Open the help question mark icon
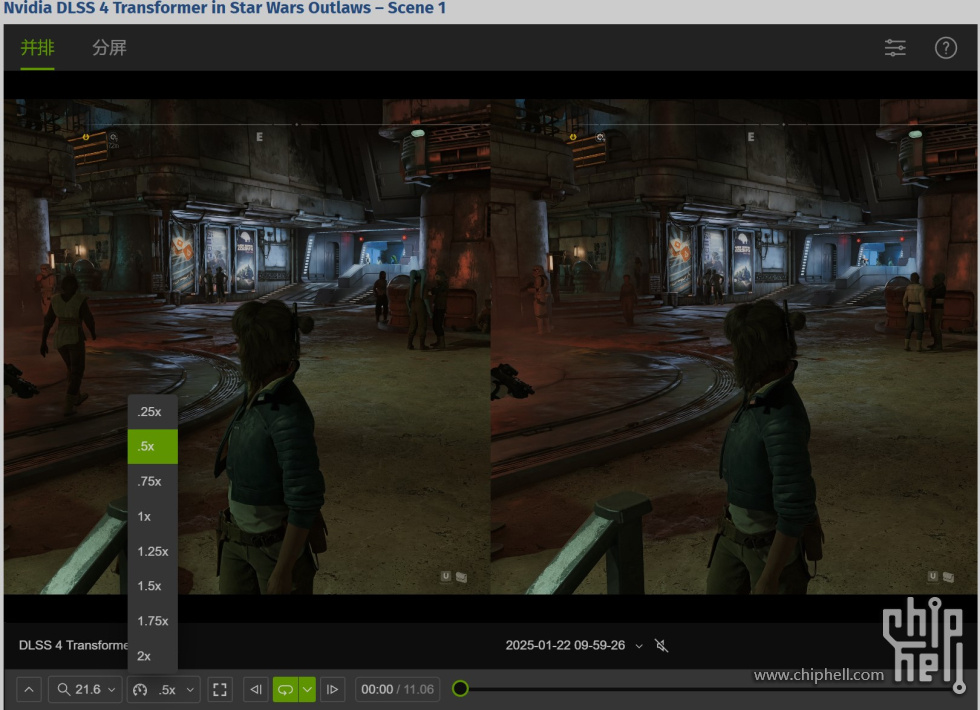The height and width of the screenshot is (710, 980). (x=946, y=48)
